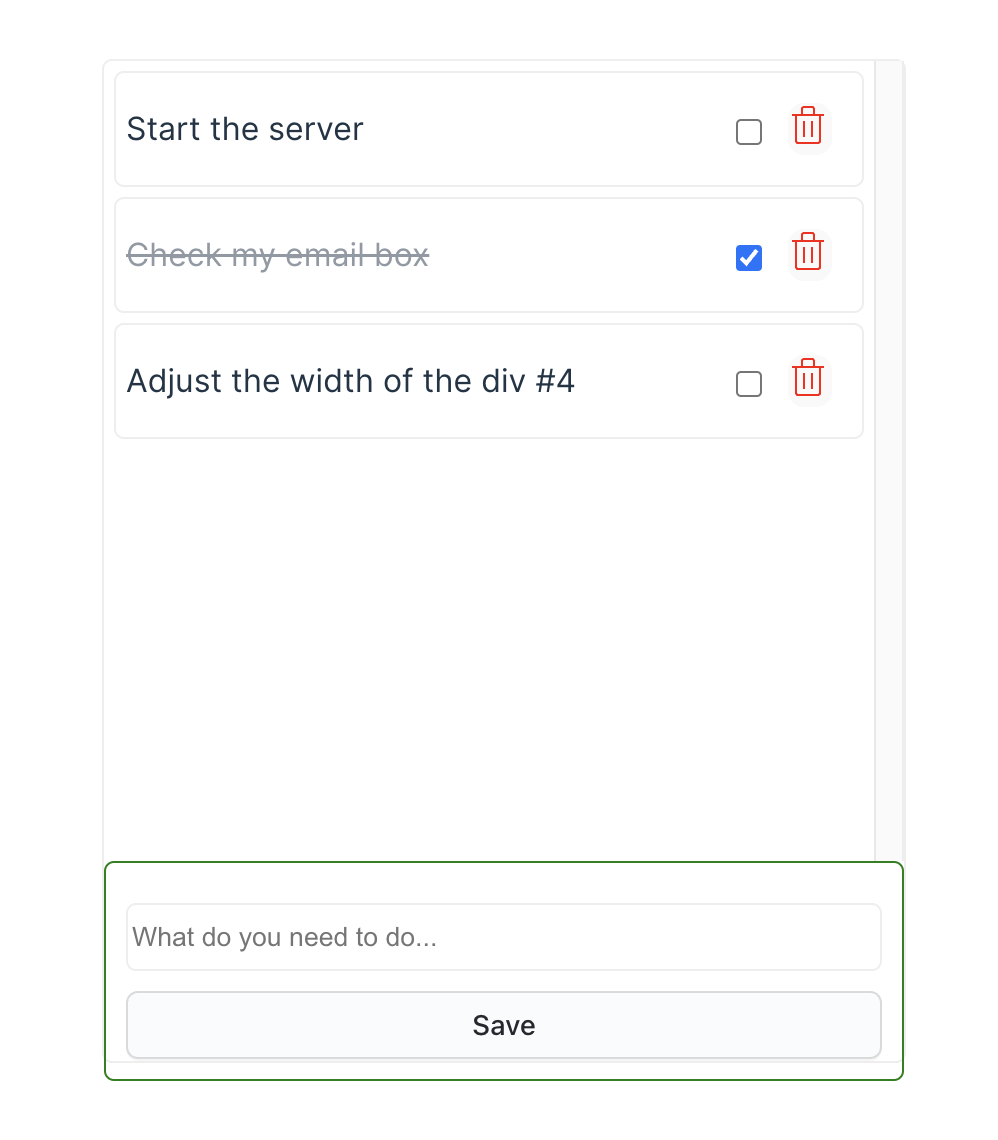This screenshot has width=998, height=1140.
Task: Click the red trash can in first todo row
Action: (x=808, y=127)
